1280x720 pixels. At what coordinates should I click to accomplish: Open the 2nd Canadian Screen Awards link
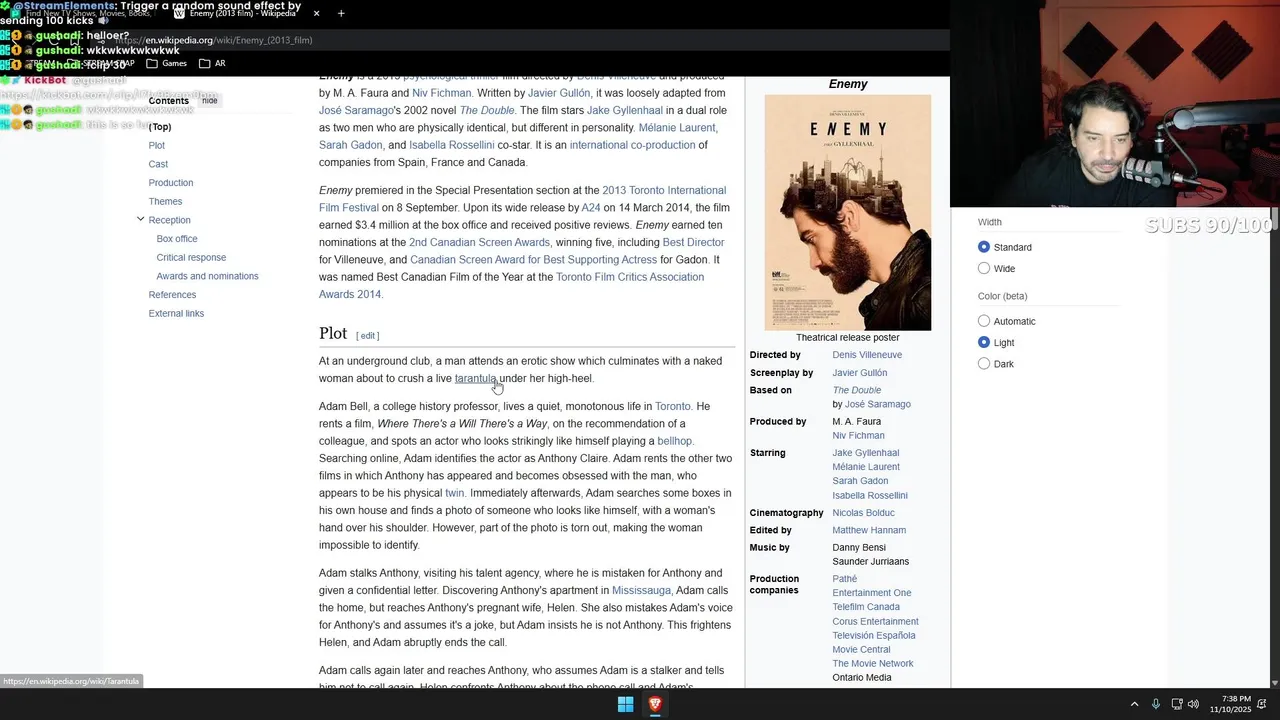(x=479, y=243)
